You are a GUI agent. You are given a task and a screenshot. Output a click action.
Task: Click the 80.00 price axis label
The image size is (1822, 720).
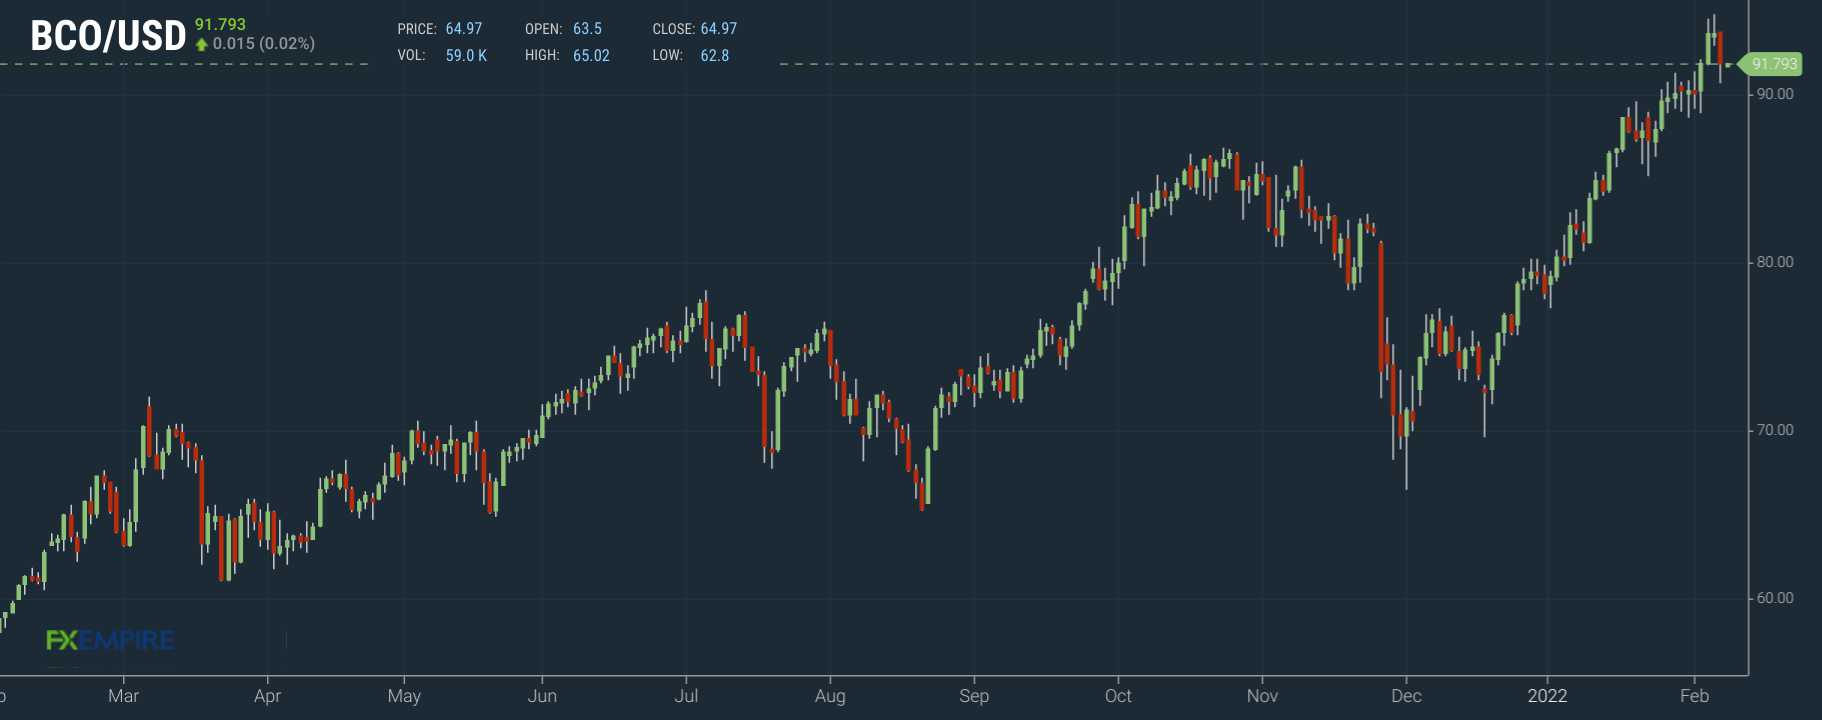1775,262
